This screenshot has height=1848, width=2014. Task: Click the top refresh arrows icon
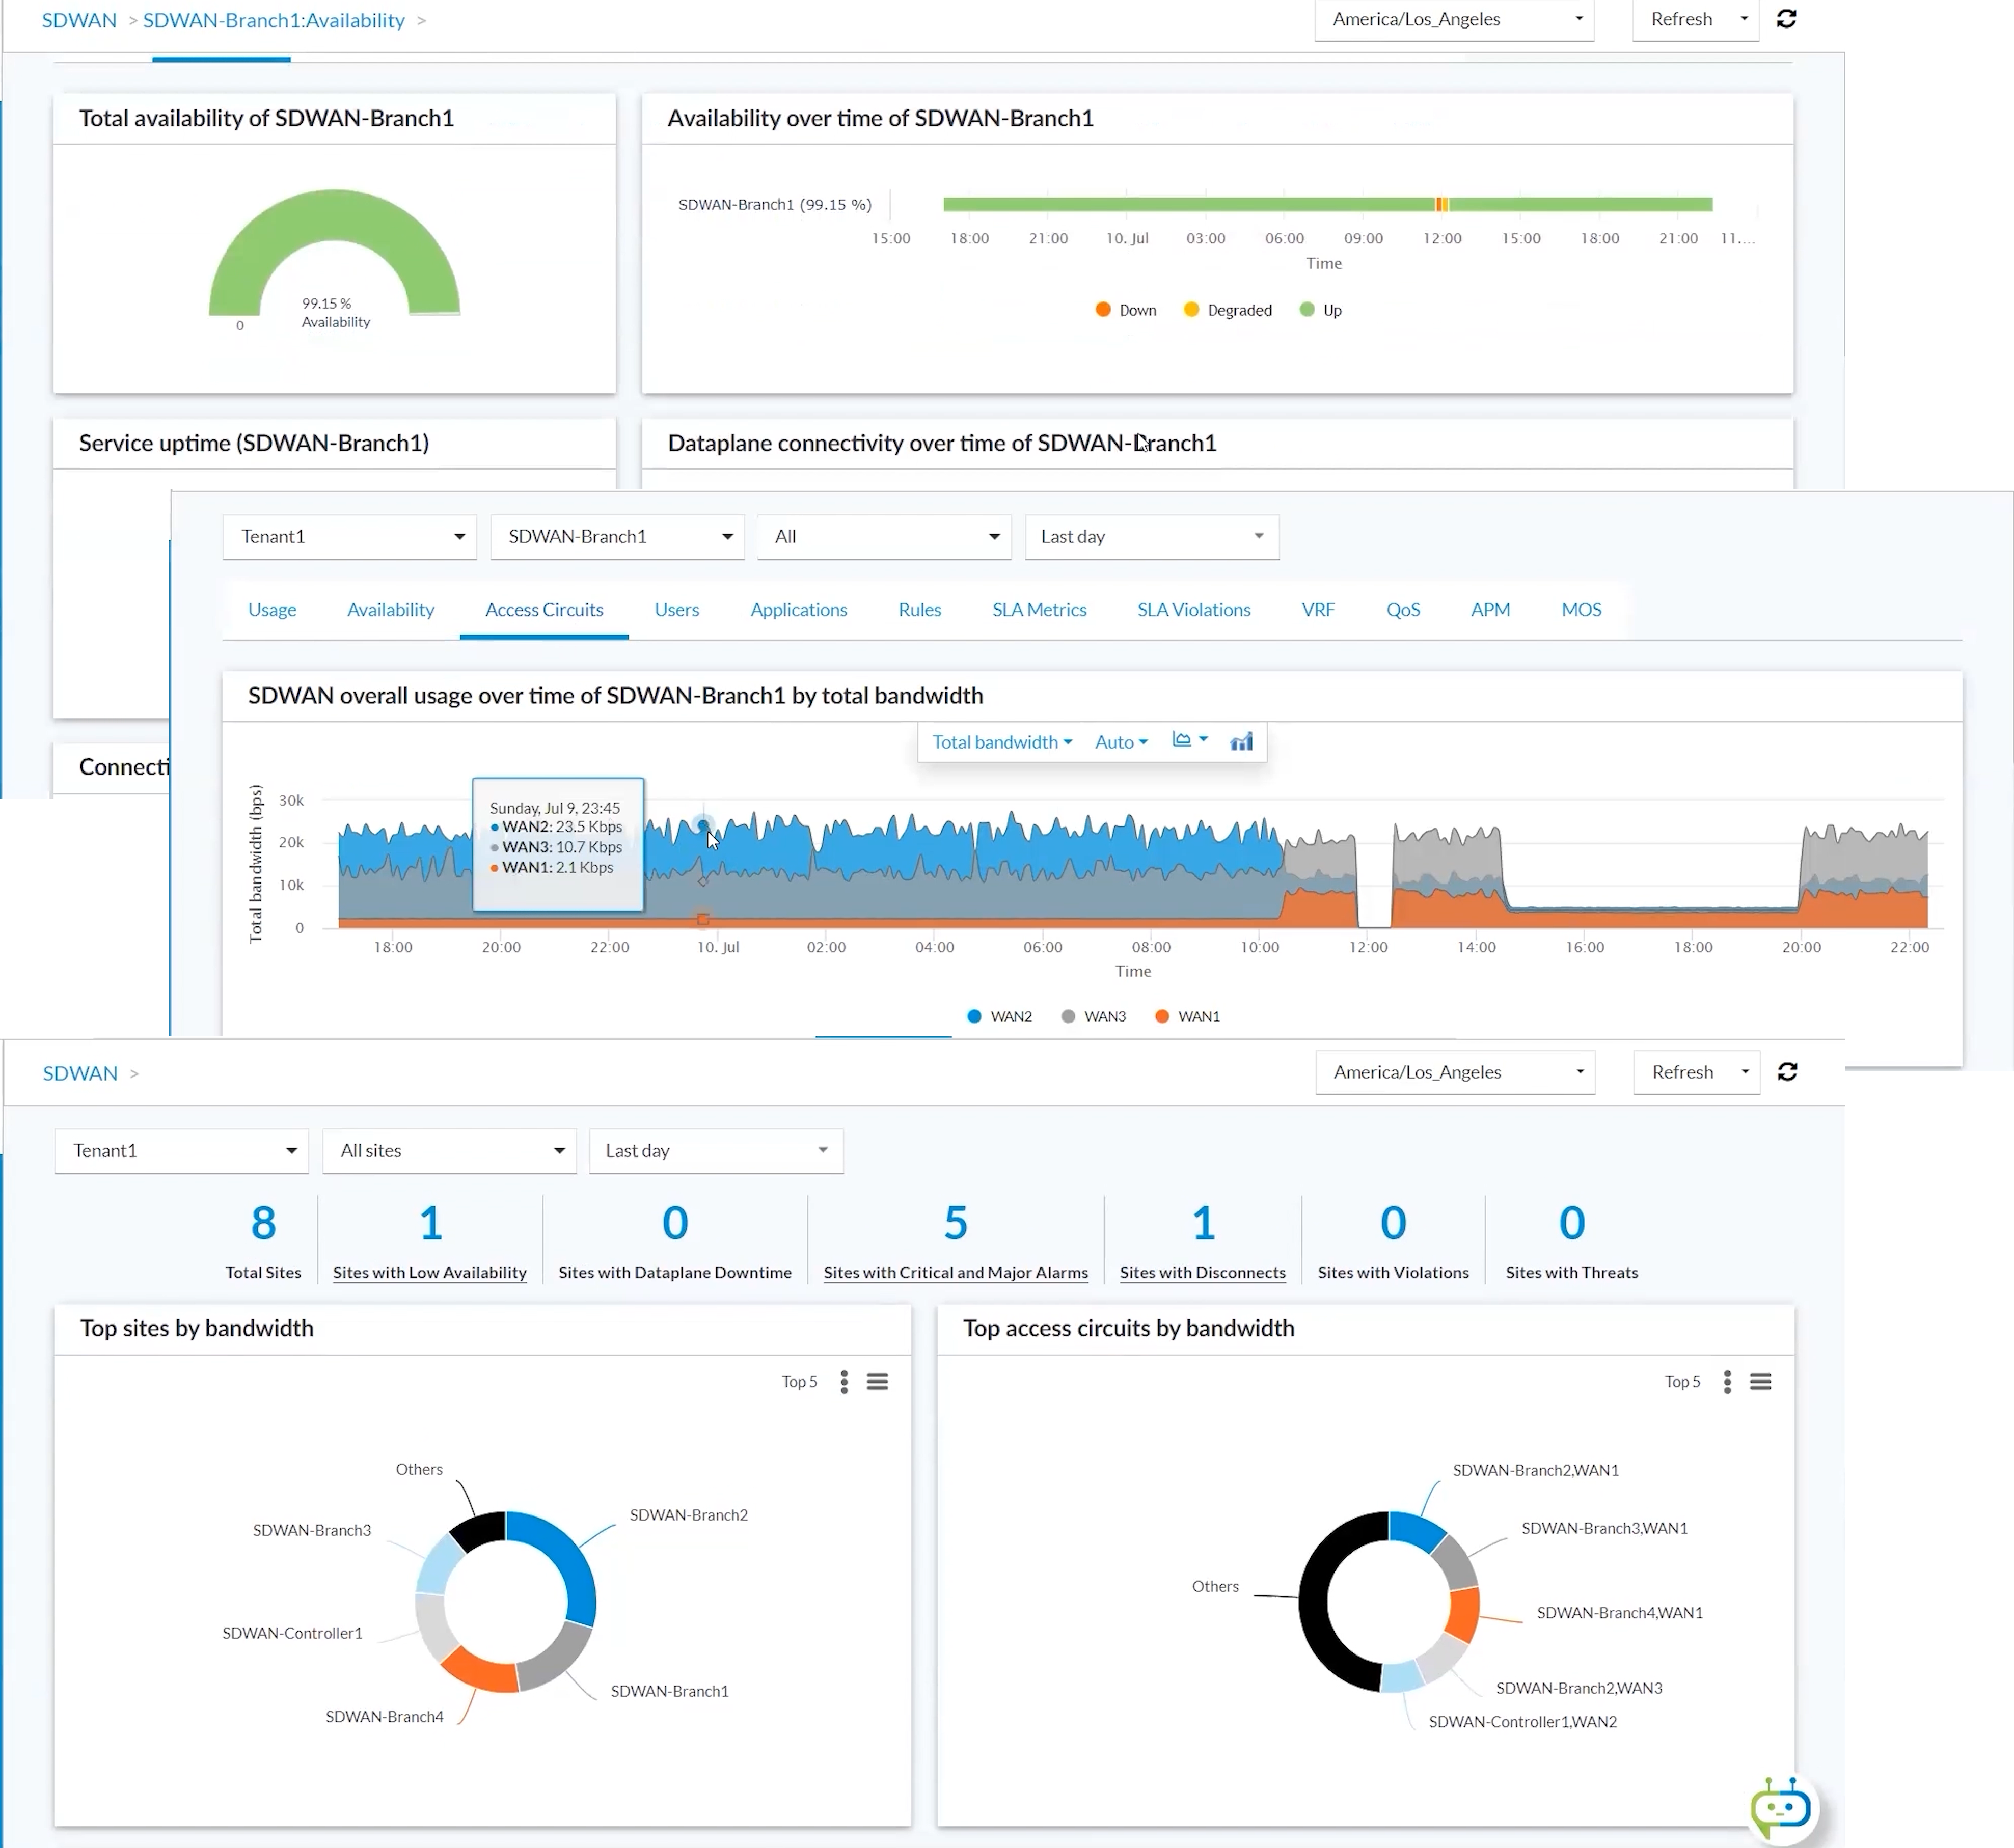1786,19
